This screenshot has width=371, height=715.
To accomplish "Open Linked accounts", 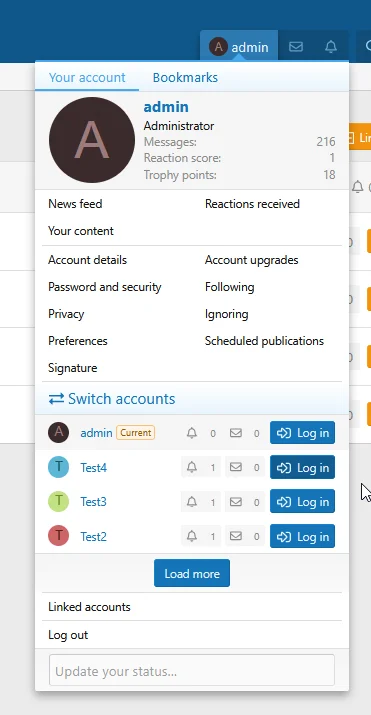I will click(89, 607).
